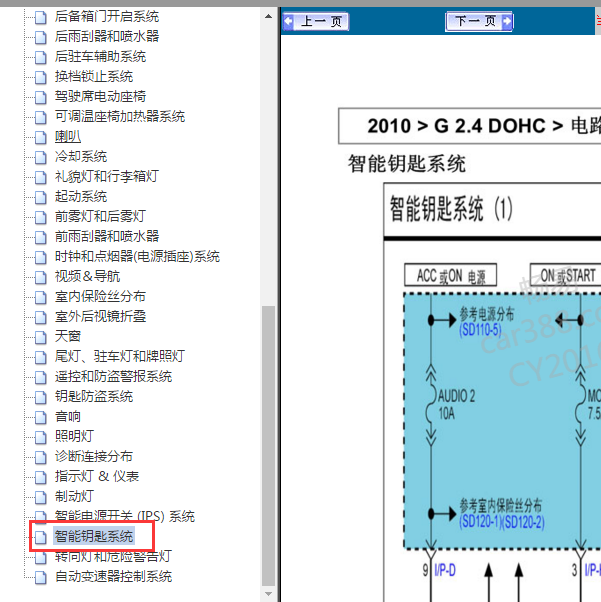Click document icon next to 喇叭
Screen dimensions: 601x602
tap(41, 137)
